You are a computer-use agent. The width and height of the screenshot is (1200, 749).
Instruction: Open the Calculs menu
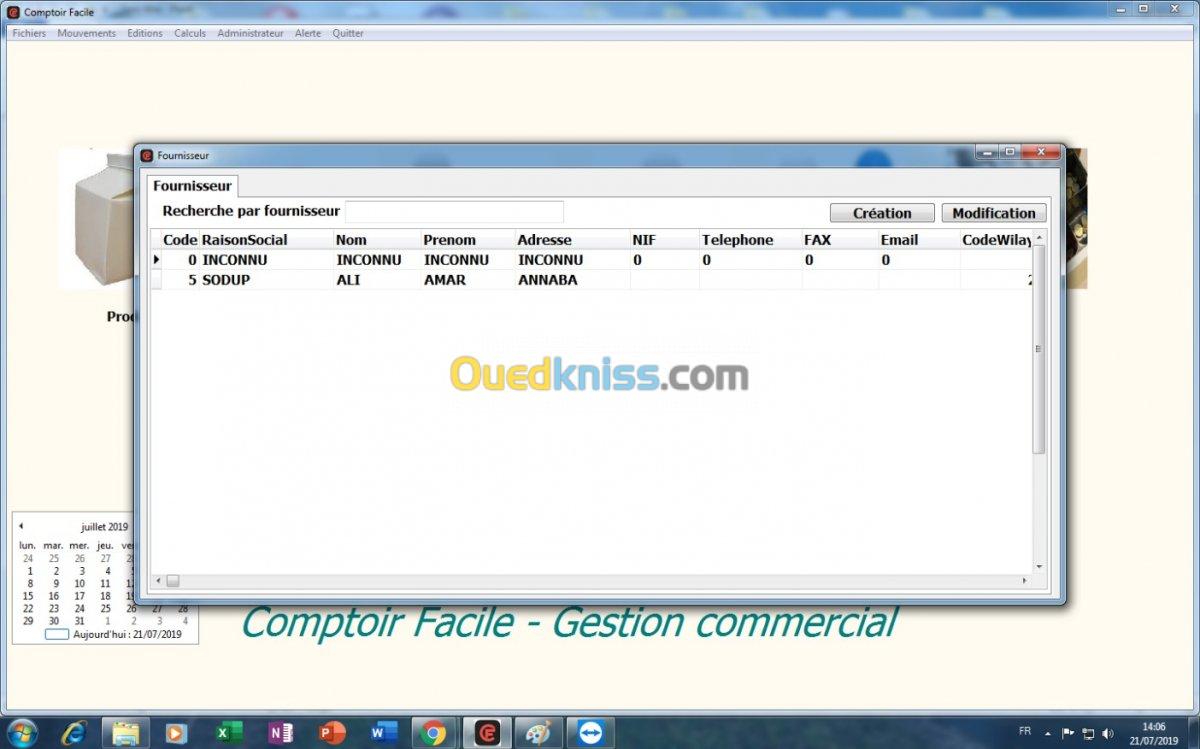pos(190,33)
